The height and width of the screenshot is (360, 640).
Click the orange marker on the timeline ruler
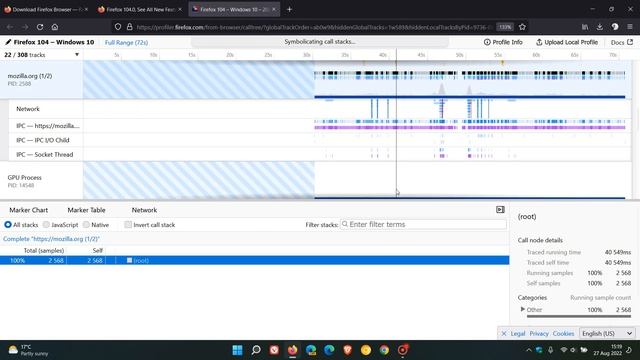502,62
